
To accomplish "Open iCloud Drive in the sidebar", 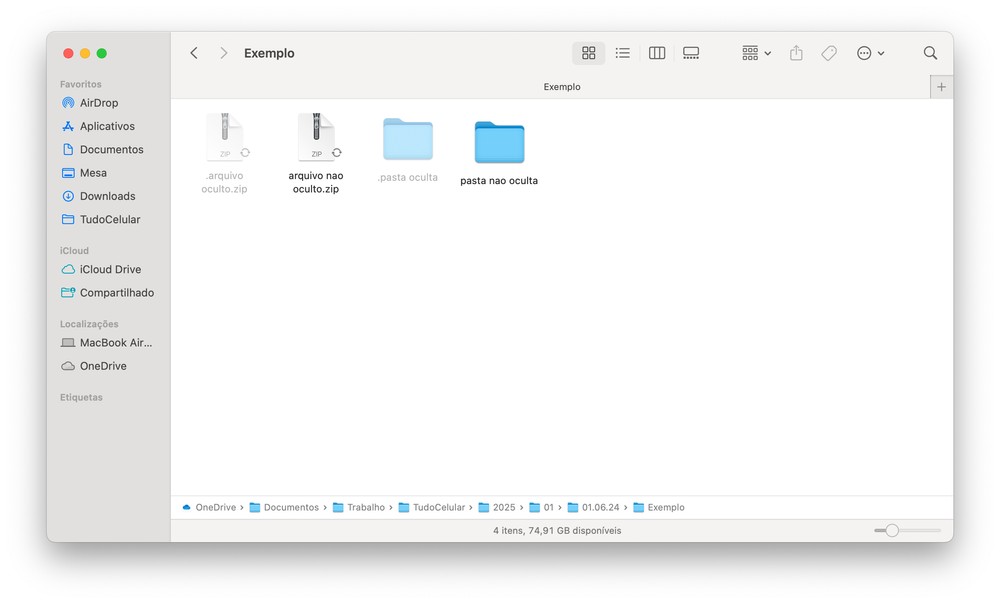I will pos(110,269).
